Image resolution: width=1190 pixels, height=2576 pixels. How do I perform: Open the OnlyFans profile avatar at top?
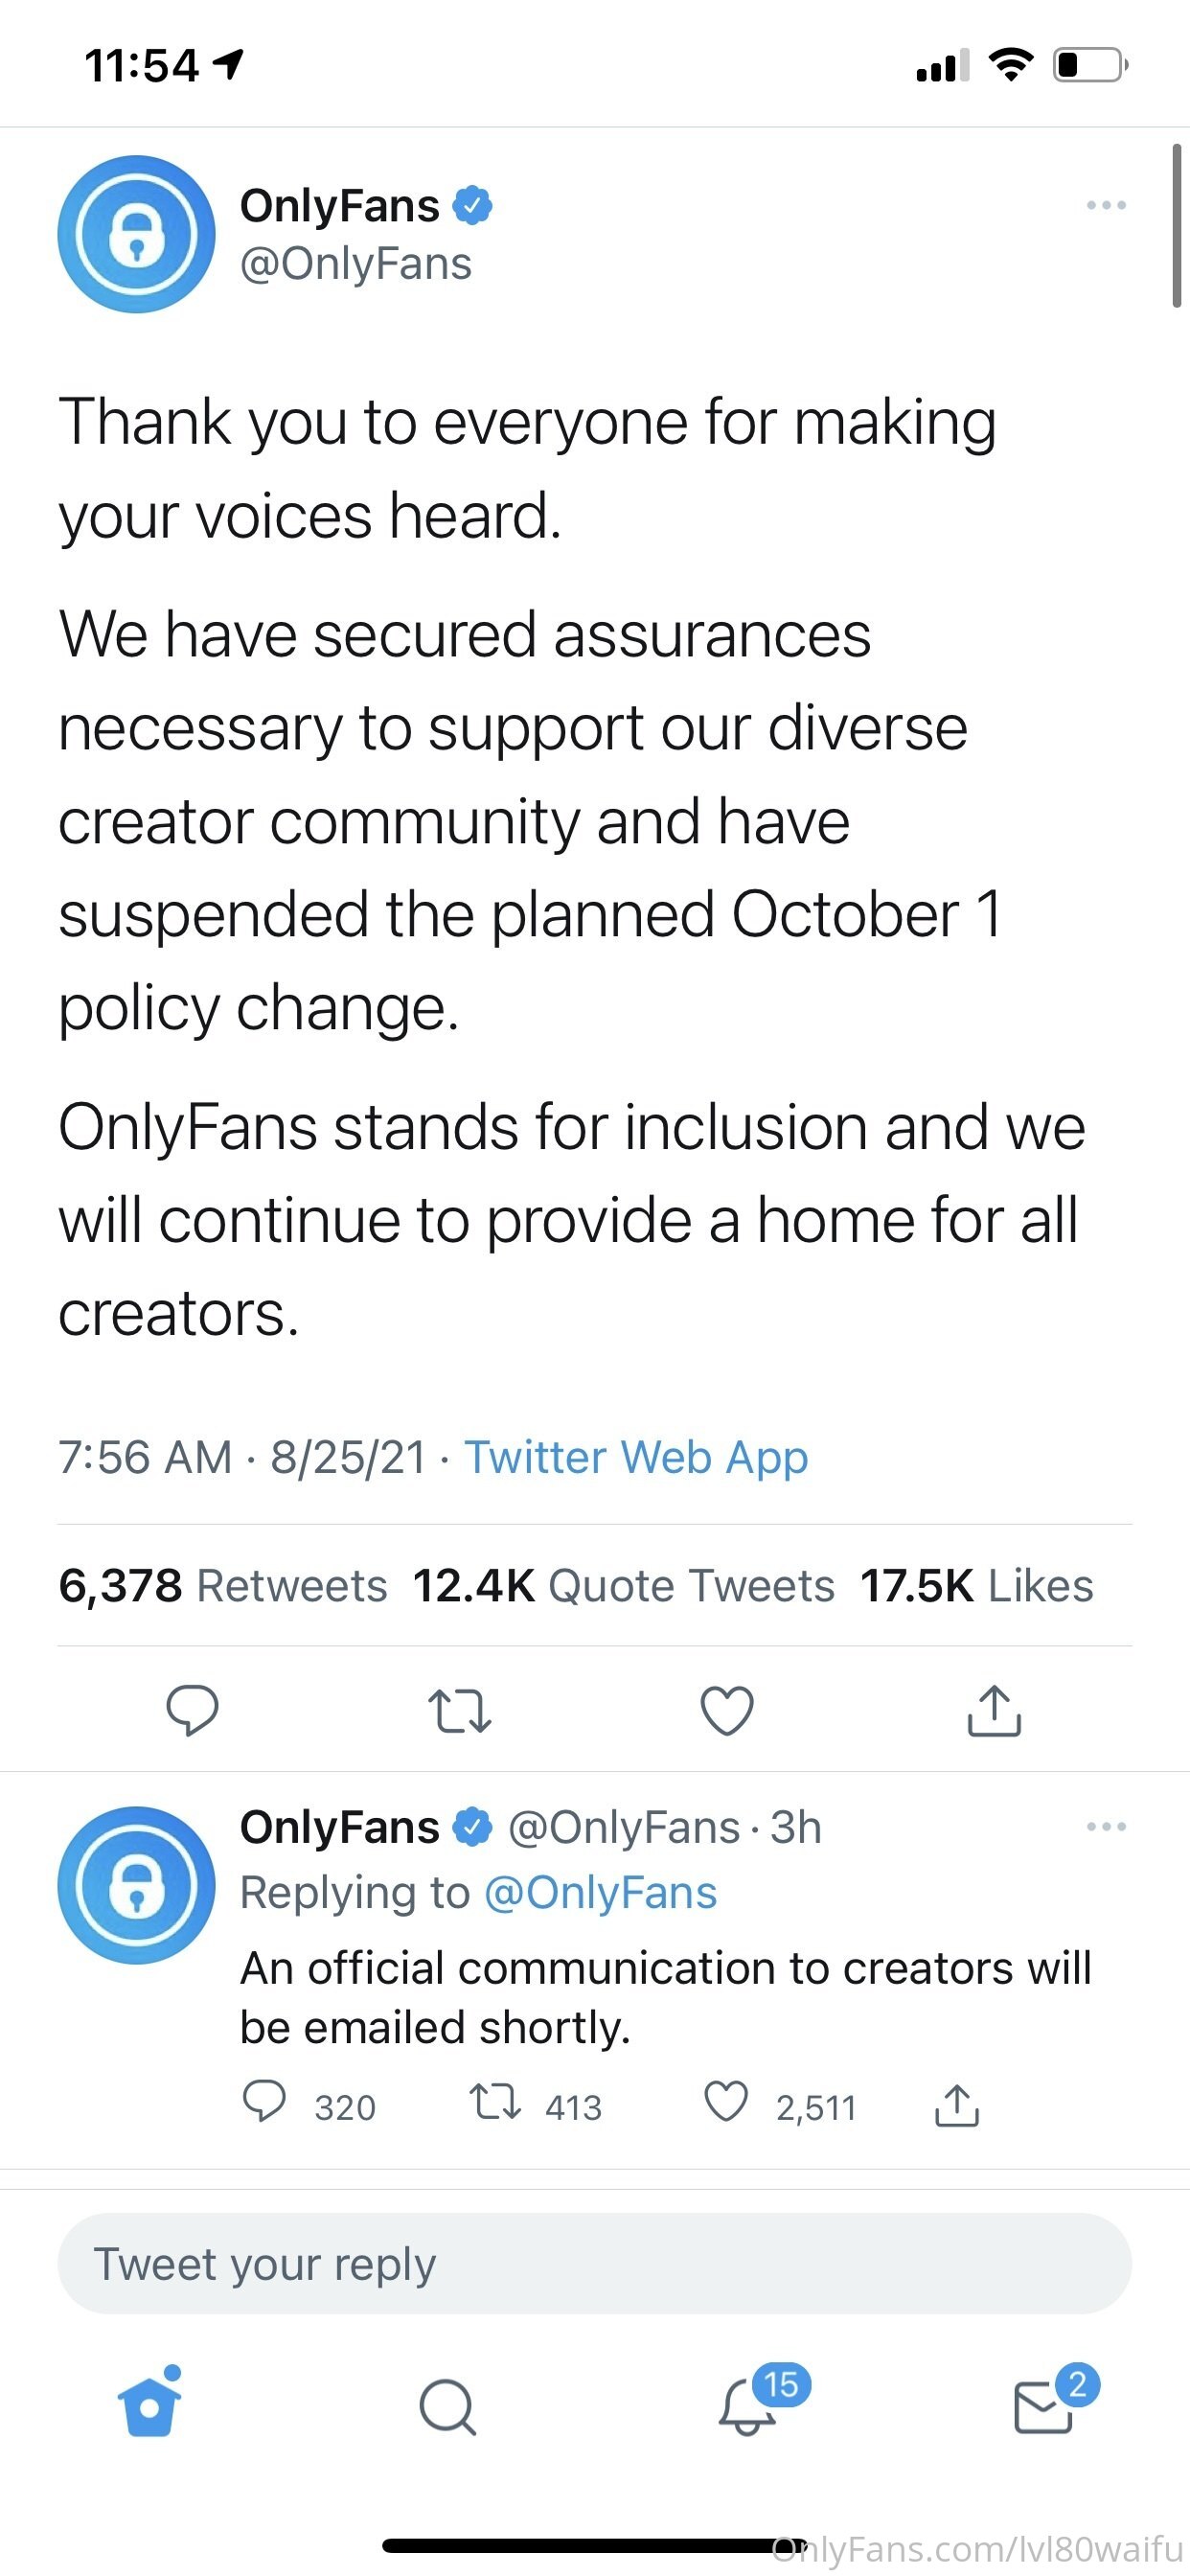[137, 234]
